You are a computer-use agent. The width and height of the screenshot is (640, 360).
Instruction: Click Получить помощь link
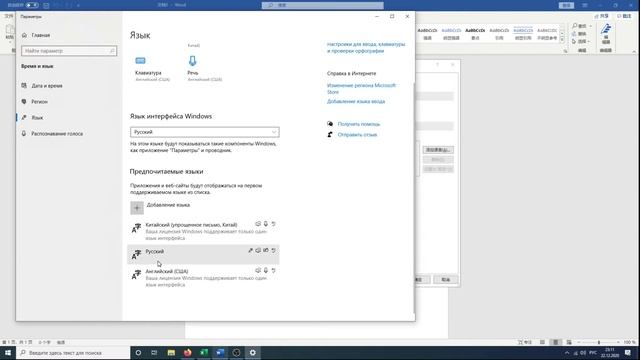(358, 124)
